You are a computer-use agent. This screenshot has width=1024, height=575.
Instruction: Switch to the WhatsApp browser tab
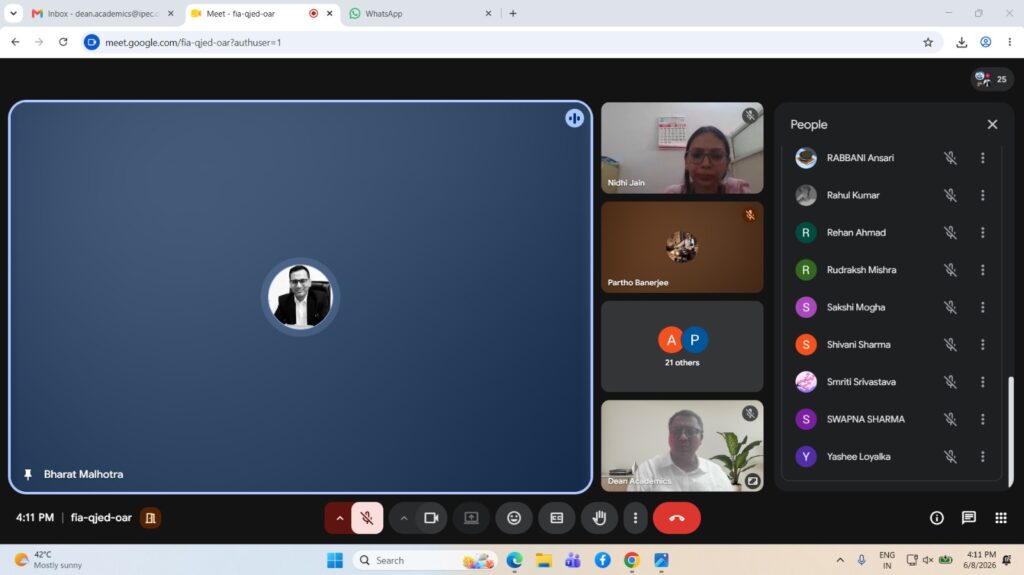(x=420, y=13)
